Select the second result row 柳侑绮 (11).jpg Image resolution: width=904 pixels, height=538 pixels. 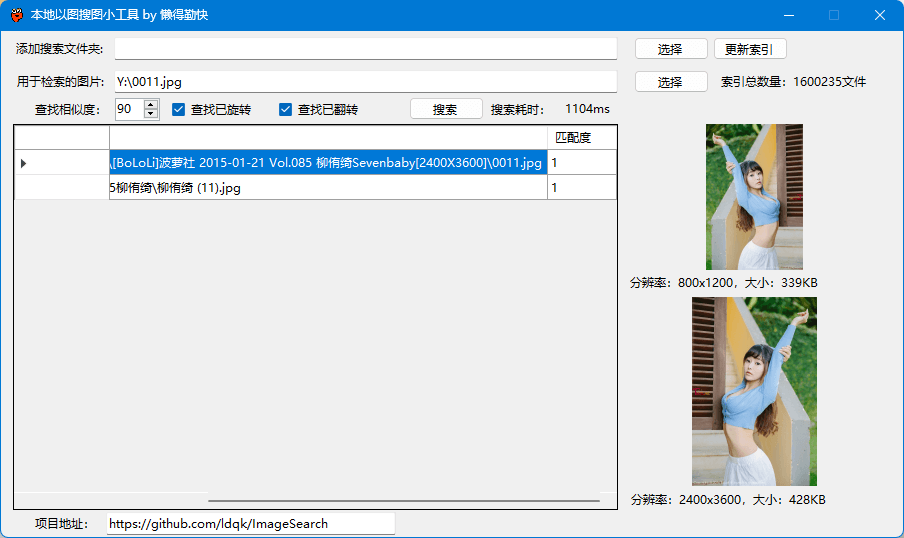(x=327, y=188)
